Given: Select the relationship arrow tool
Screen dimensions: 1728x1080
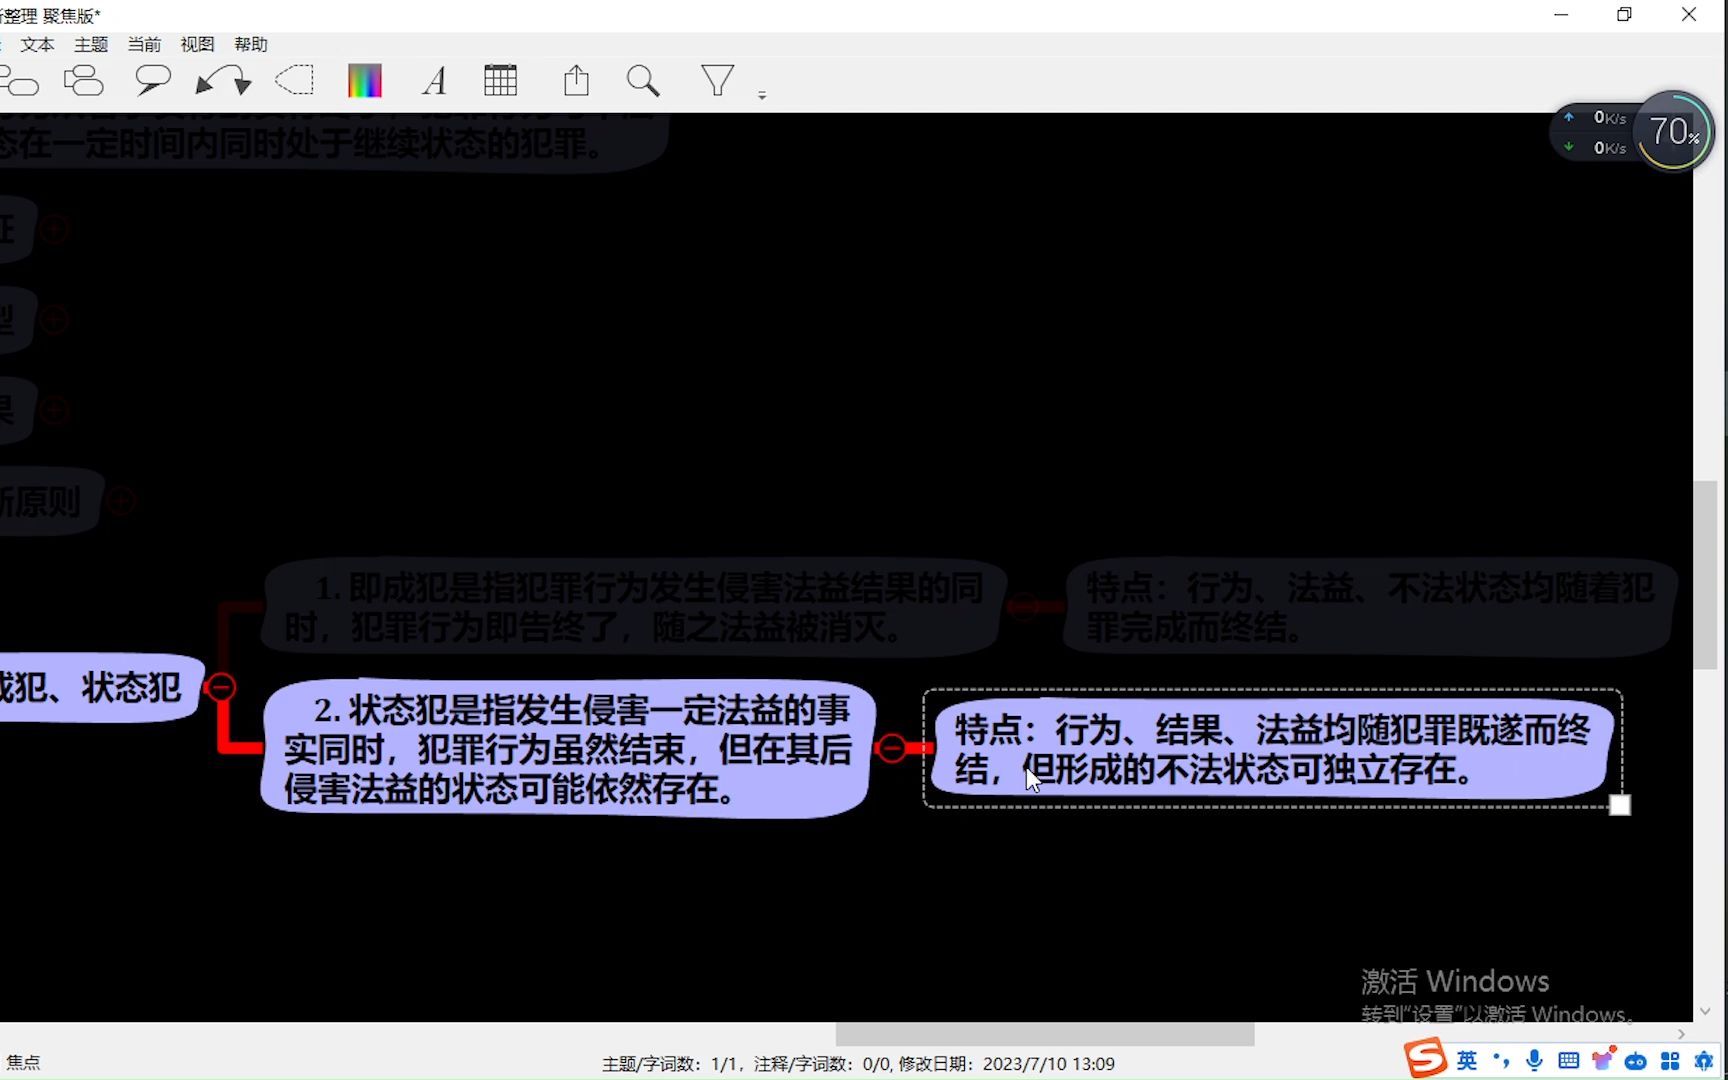Looking at the screenshot, I should pos(223,81).
